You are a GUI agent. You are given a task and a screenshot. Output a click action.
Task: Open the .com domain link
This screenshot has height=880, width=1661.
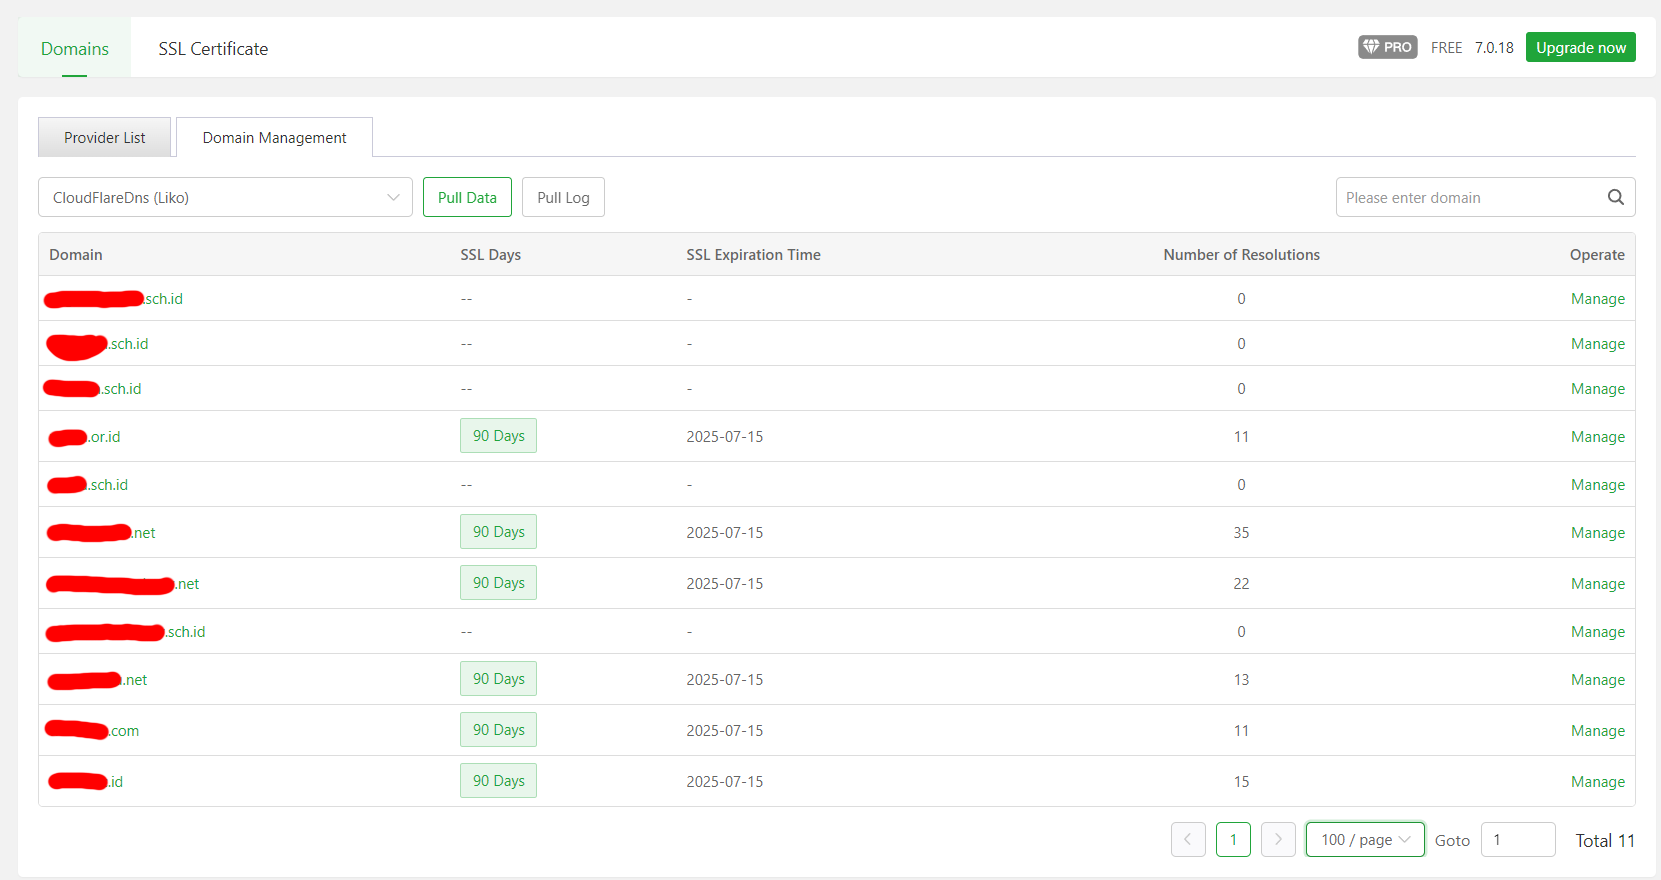124,731
